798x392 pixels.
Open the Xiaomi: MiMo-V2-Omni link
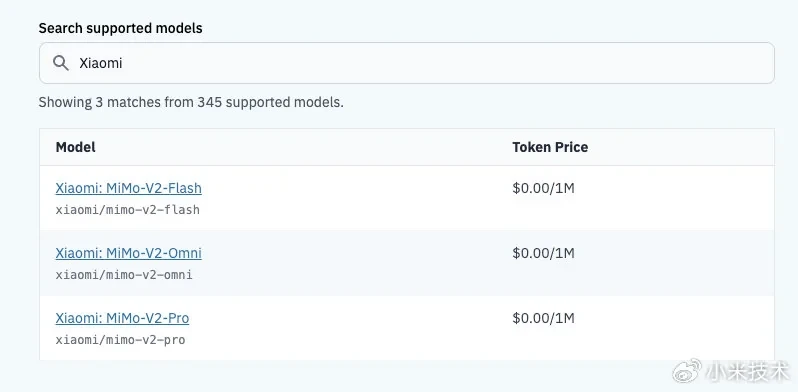click(128, 253)
